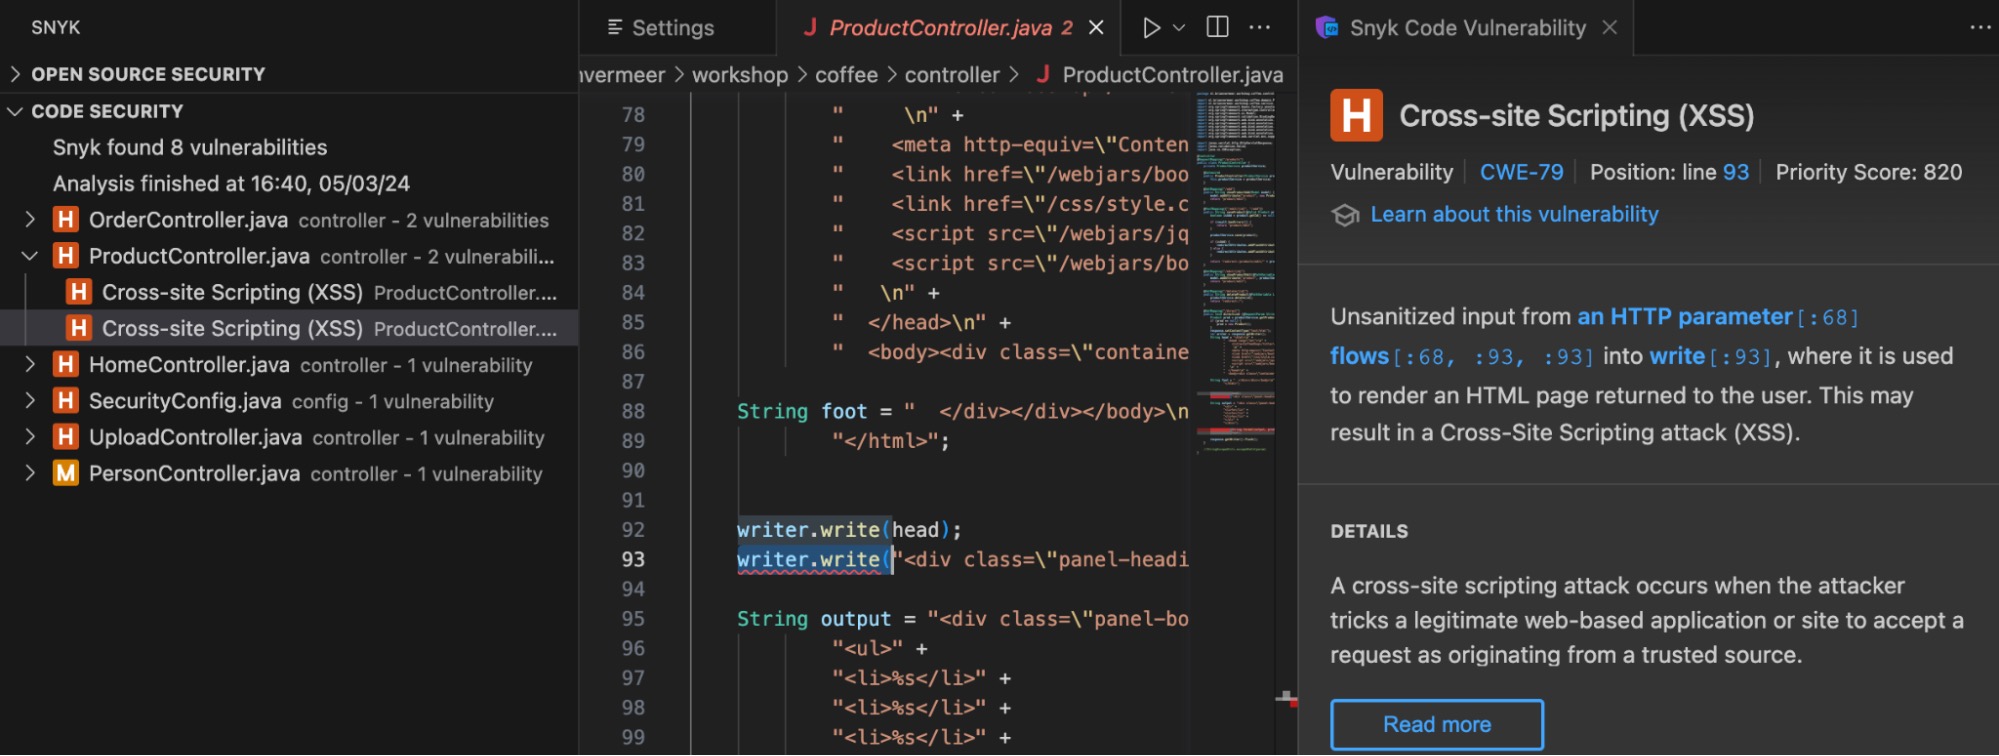Image resolution: width=1999 pixels, height=756 pixels.
Task: Click the medium severity icon for PersonController.java
Action: click(66, 474)
